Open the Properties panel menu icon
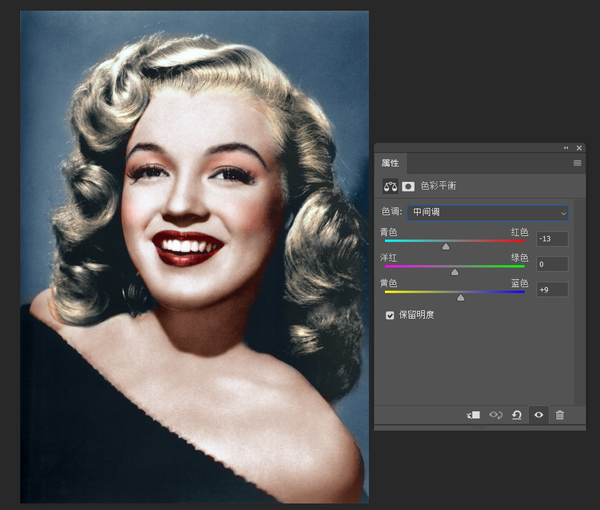600x510 pixels. click(x=577, y=163)
